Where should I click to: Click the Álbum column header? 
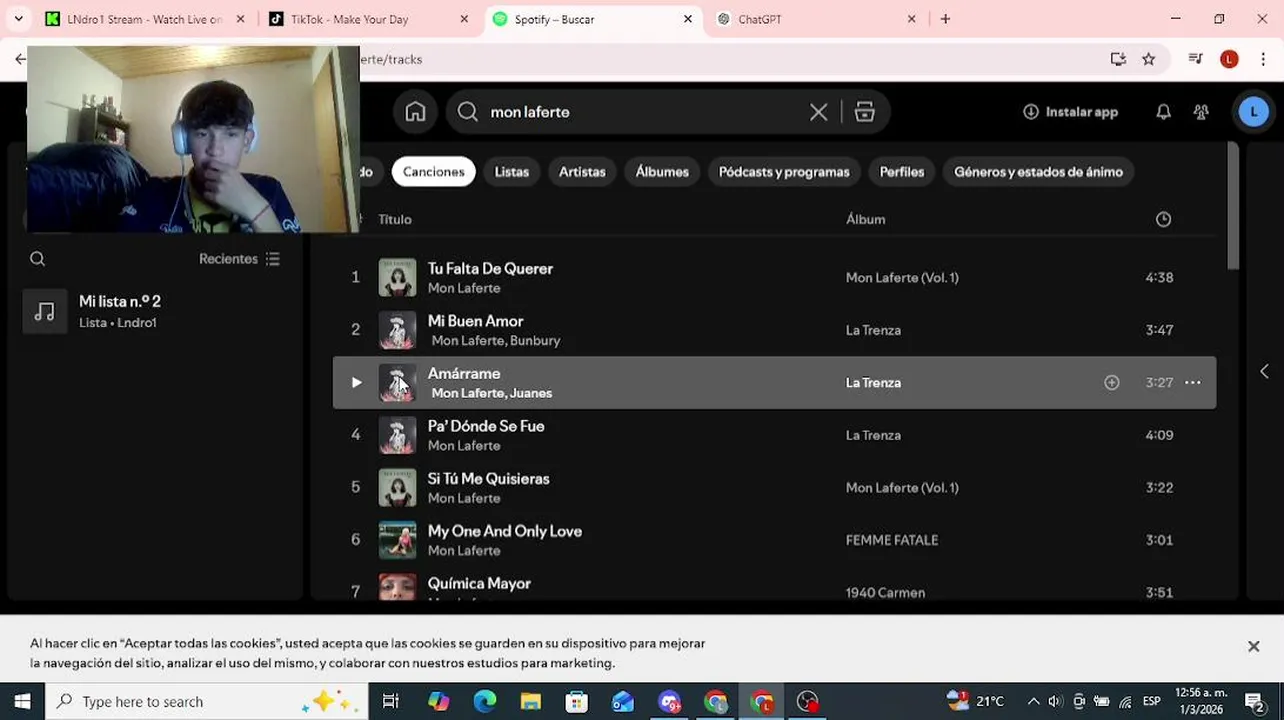pos(865,219)
